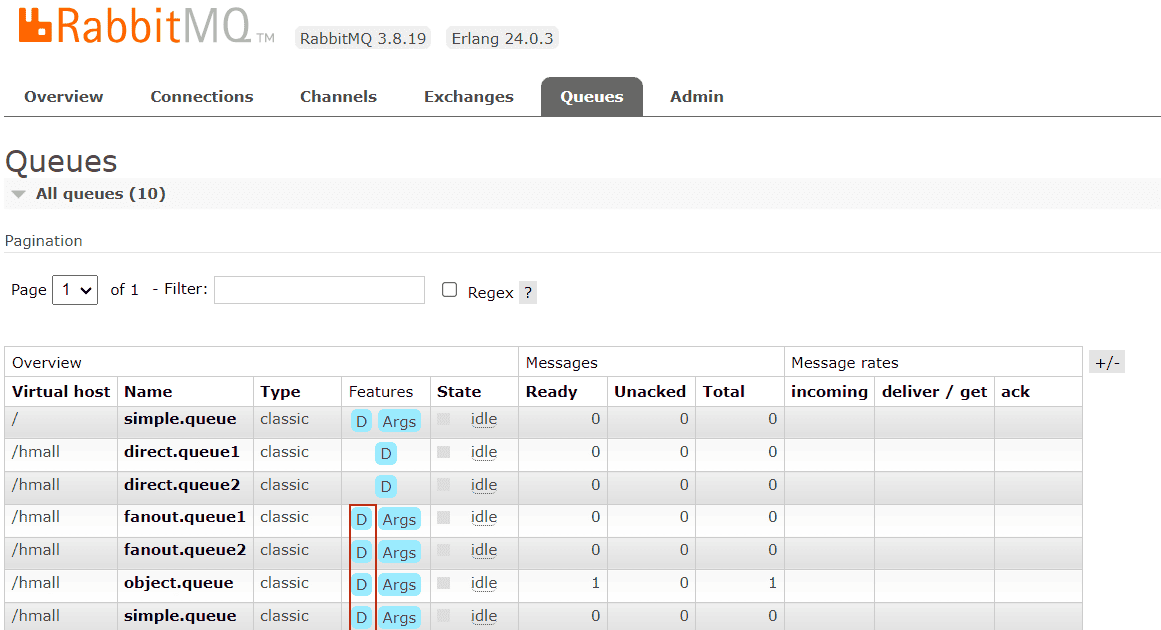Image resolution: width=1161 pixels, height=630 pixels.
Task: Open the fanout.queue1 queue link
Action: click(184, 517)
